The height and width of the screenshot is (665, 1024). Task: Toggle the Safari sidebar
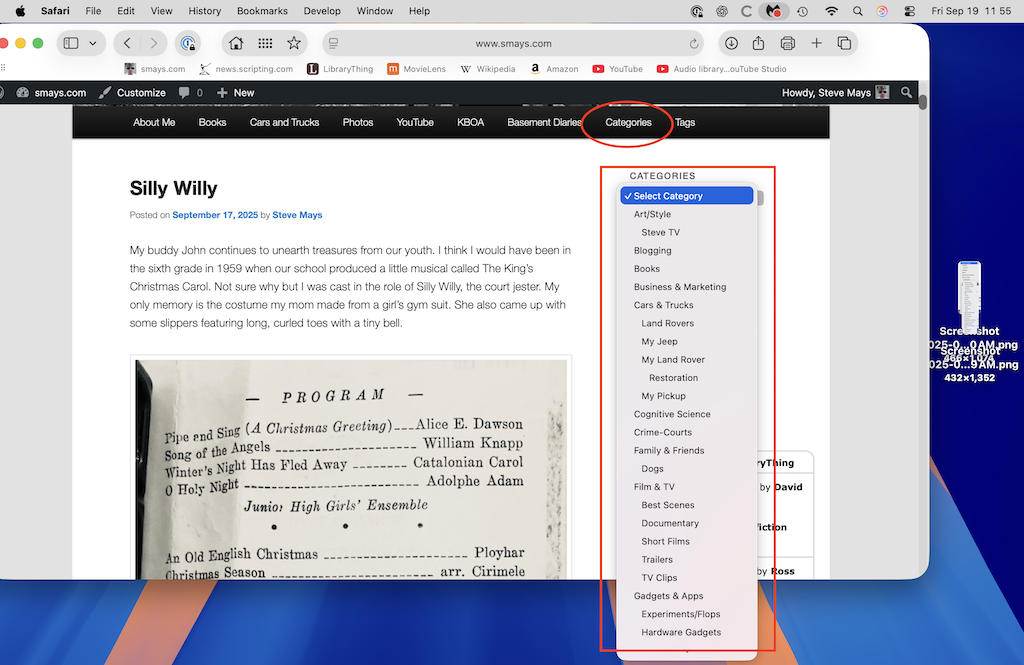pos(71,43)
